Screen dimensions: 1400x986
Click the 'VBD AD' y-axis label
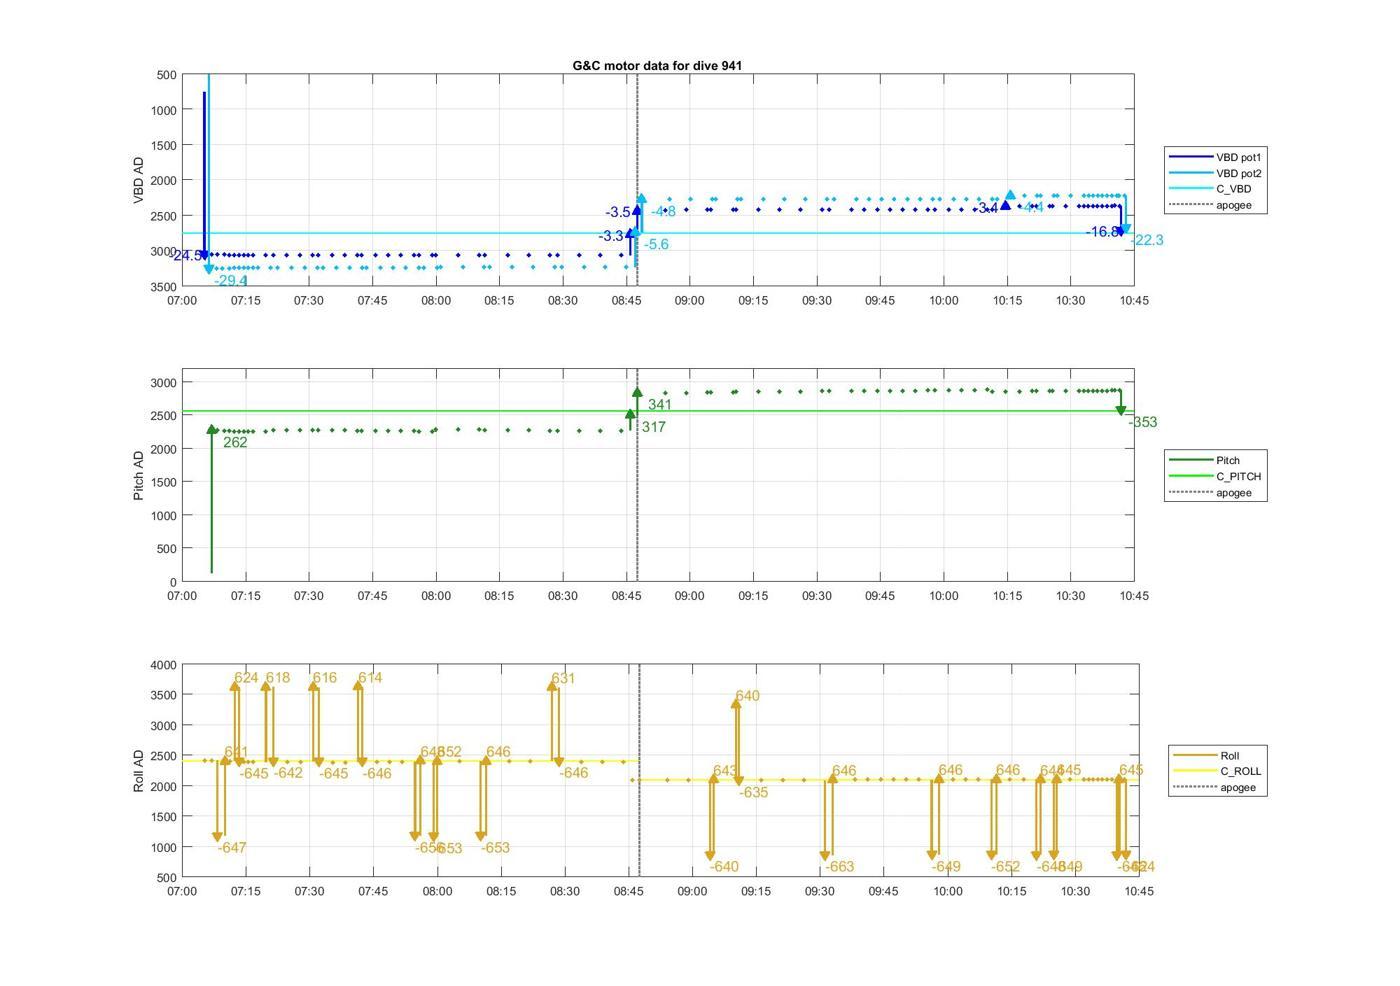pyautogui.click(x=139, y=180)
